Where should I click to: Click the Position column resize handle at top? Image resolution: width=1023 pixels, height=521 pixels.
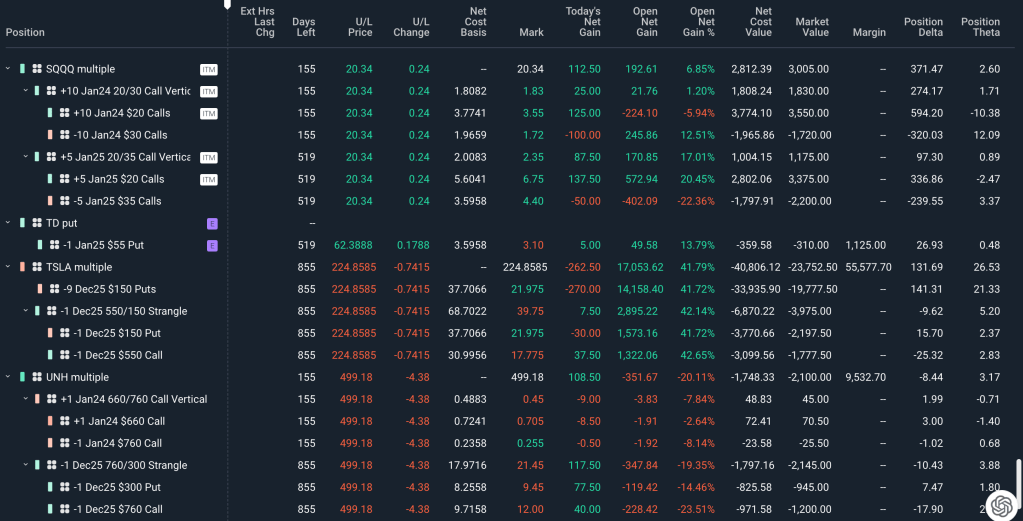227,5
